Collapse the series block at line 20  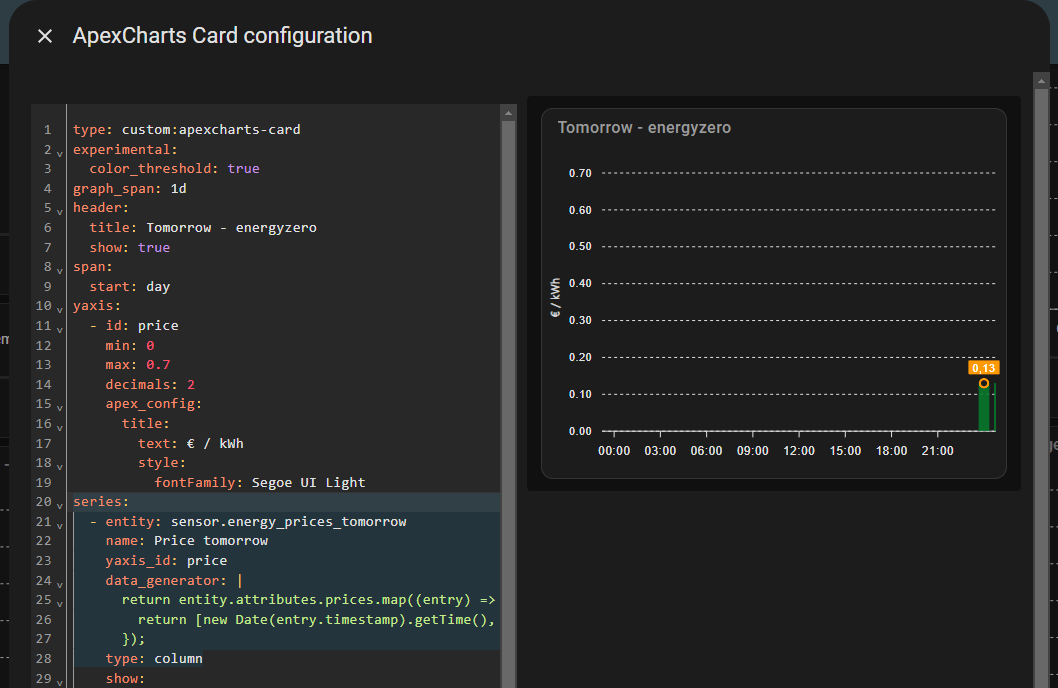[59, 506]
